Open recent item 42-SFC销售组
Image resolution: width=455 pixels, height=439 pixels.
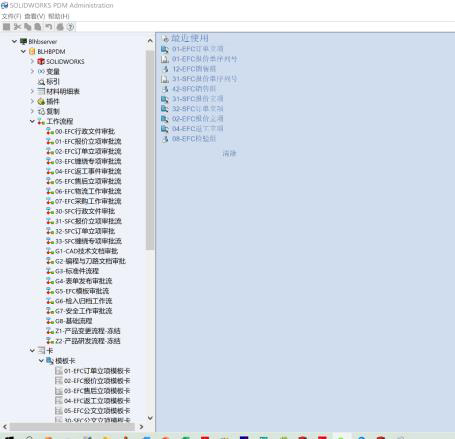[194, 89]
